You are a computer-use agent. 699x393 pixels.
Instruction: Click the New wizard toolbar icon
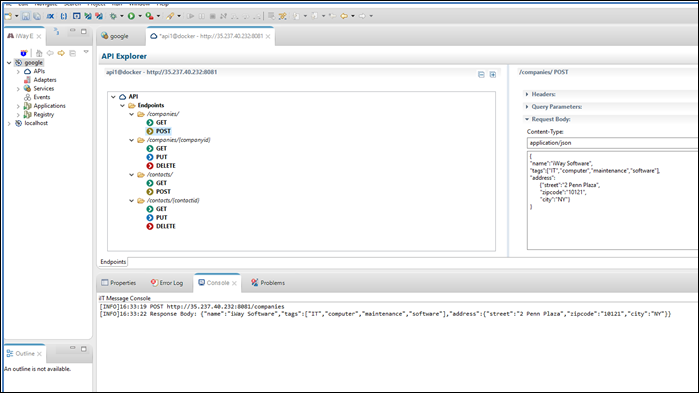[8, 16]
